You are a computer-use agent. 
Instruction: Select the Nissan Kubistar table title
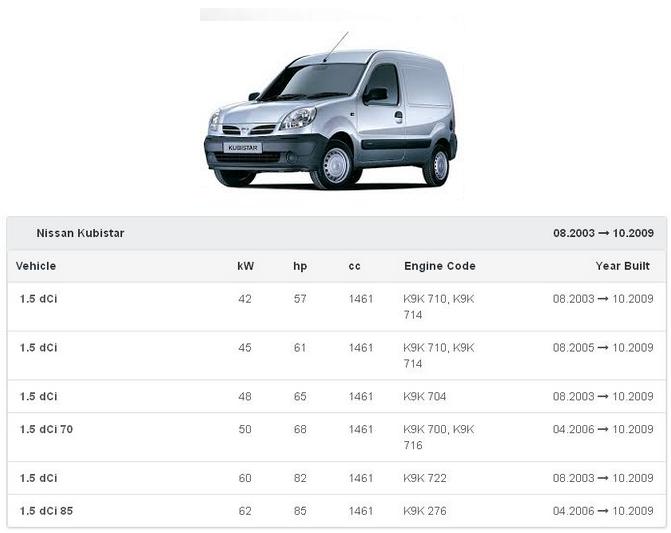[80, 233]
